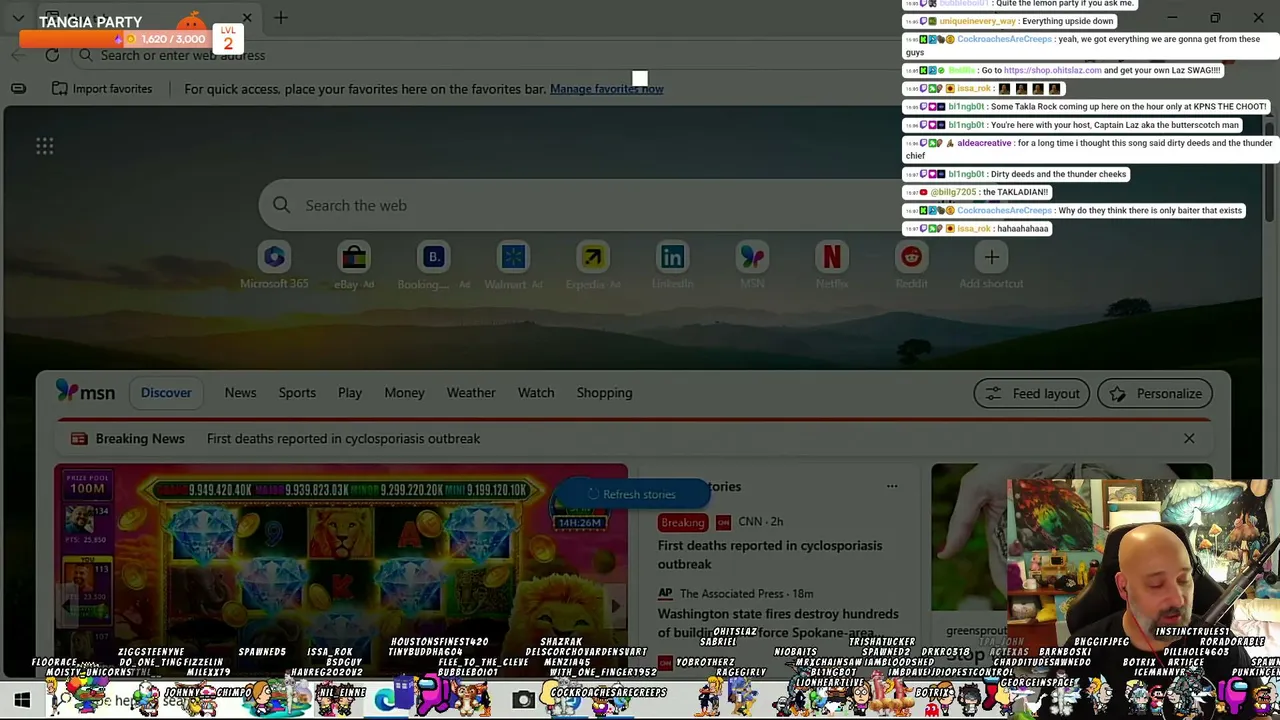Open the Washington state fires story
The width and height of the screenshot is (1280, 720).
pos(778,623)
